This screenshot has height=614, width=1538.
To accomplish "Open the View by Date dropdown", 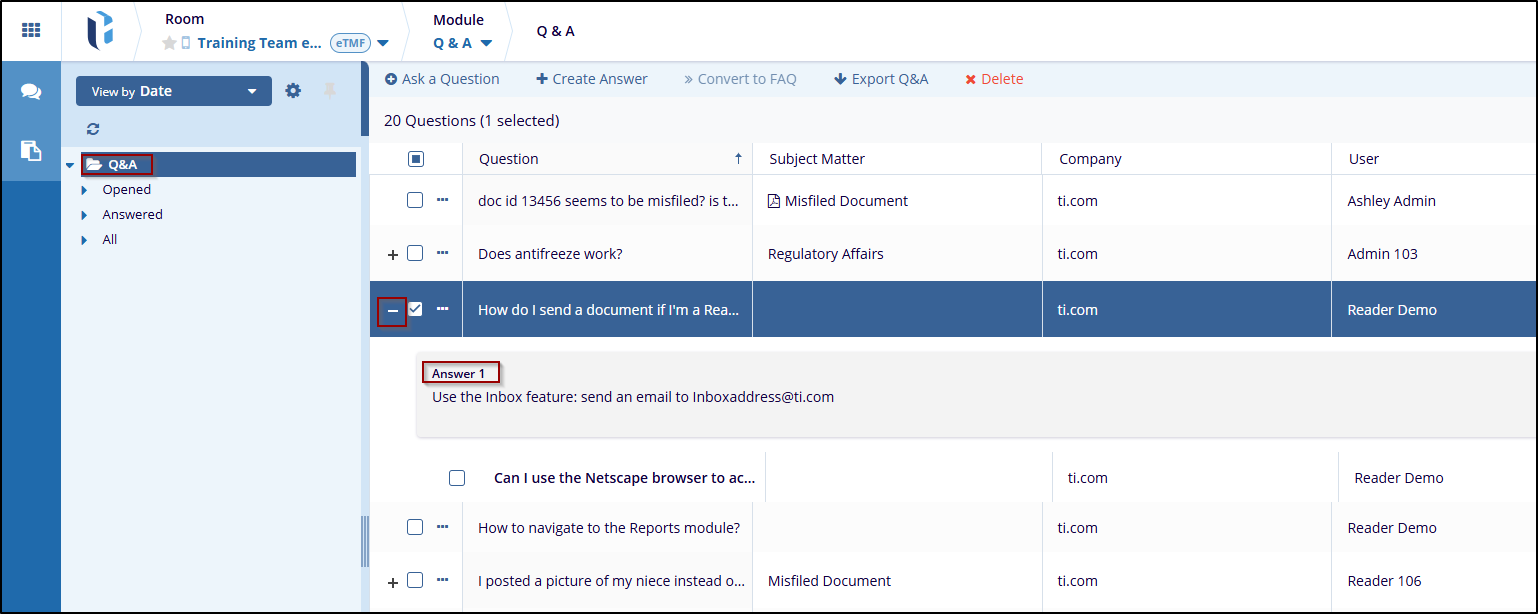I will 173,91.
